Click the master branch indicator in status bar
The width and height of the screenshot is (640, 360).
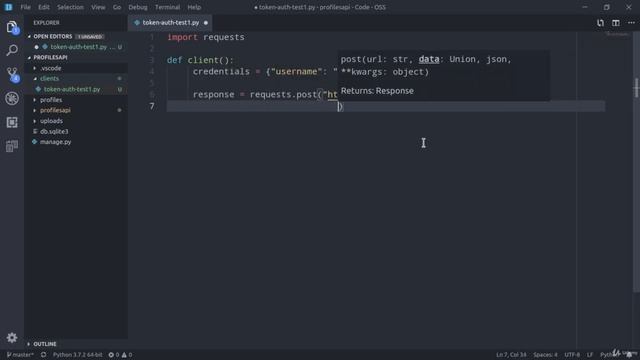tap(20, 355)
